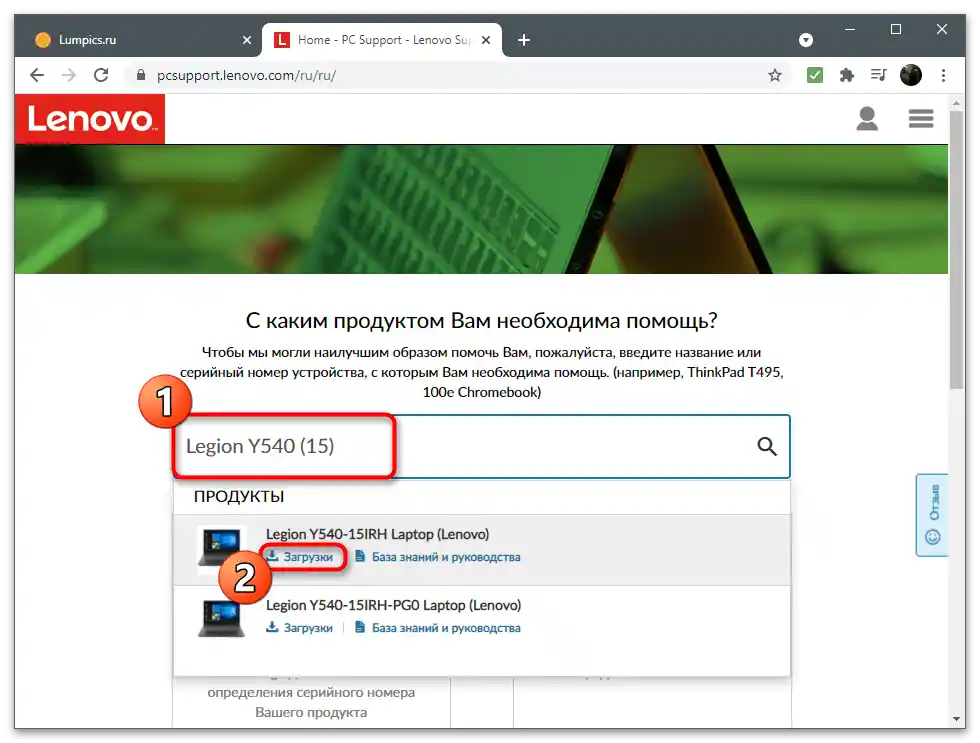
Task: Open База знаний for Legion Y540-15IRH-PG0
Action: [x=438, y=627]
